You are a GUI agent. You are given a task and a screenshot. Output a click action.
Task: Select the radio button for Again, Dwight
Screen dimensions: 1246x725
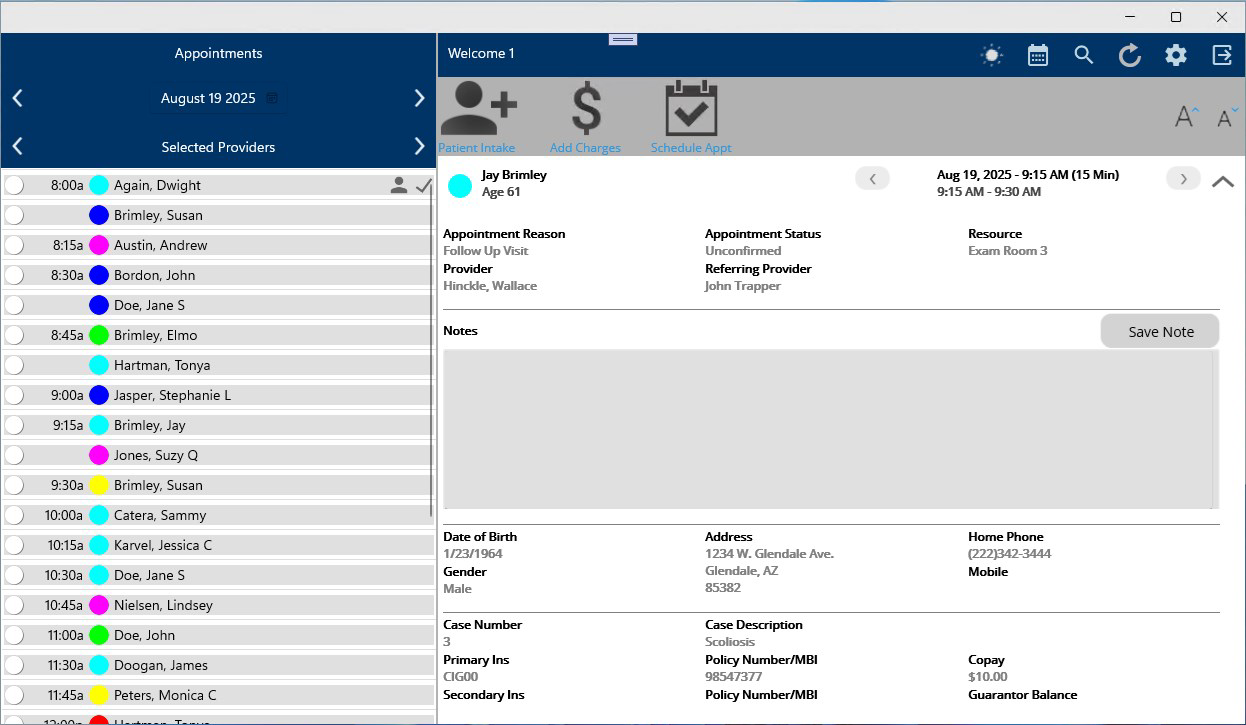click(14, 185)
